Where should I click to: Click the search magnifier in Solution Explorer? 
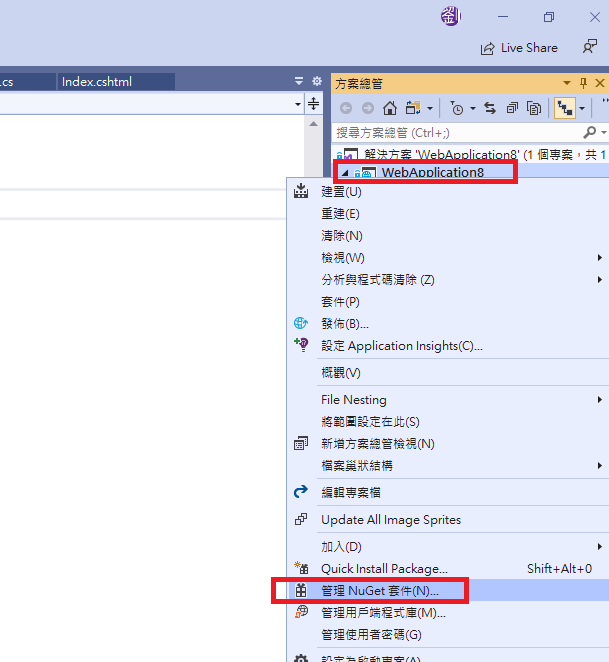point(590,133)
